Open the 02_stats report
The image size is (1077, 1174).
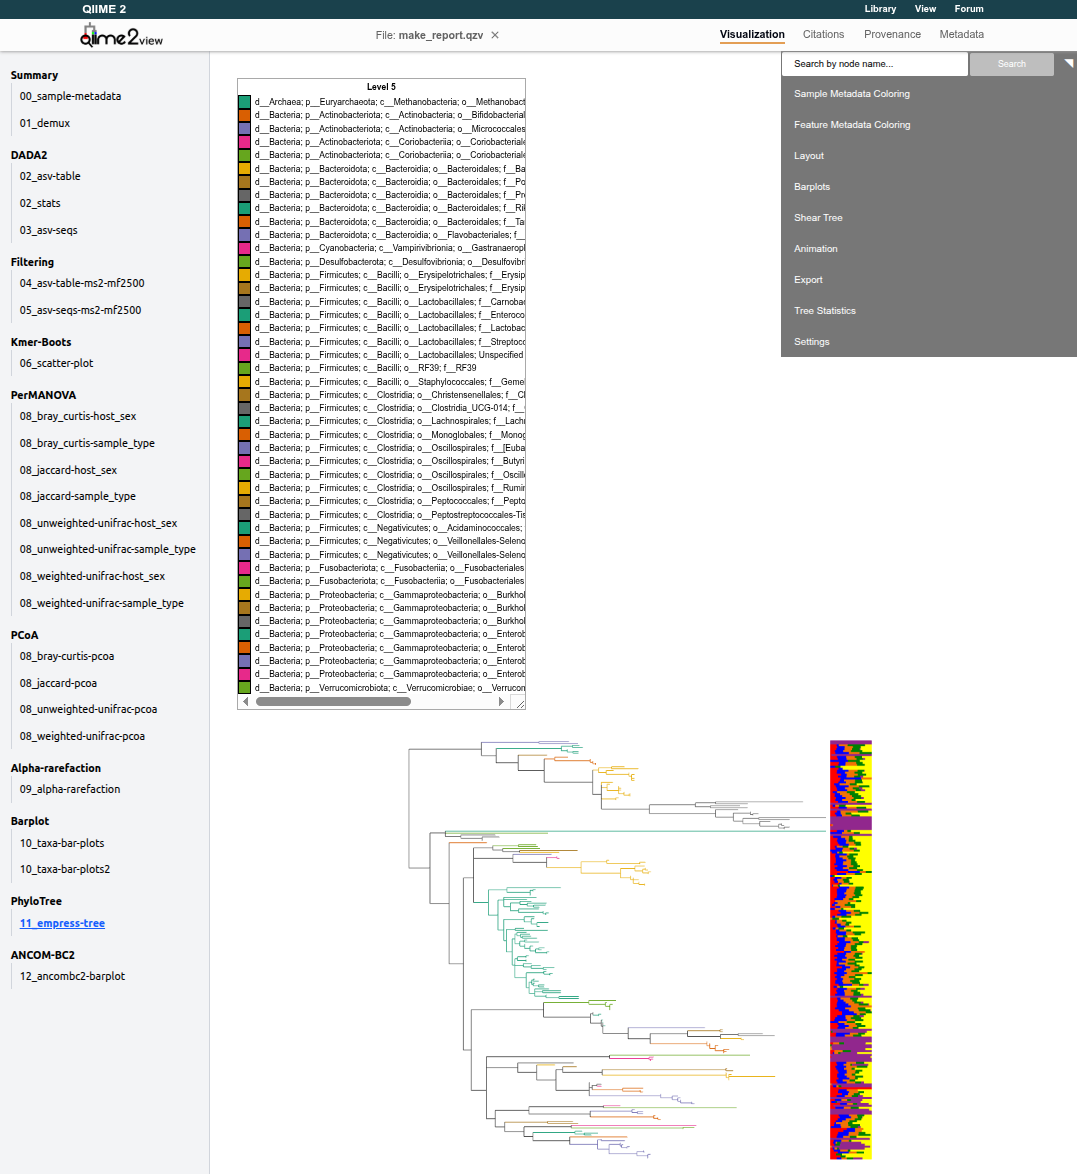(x=40, y=204)
